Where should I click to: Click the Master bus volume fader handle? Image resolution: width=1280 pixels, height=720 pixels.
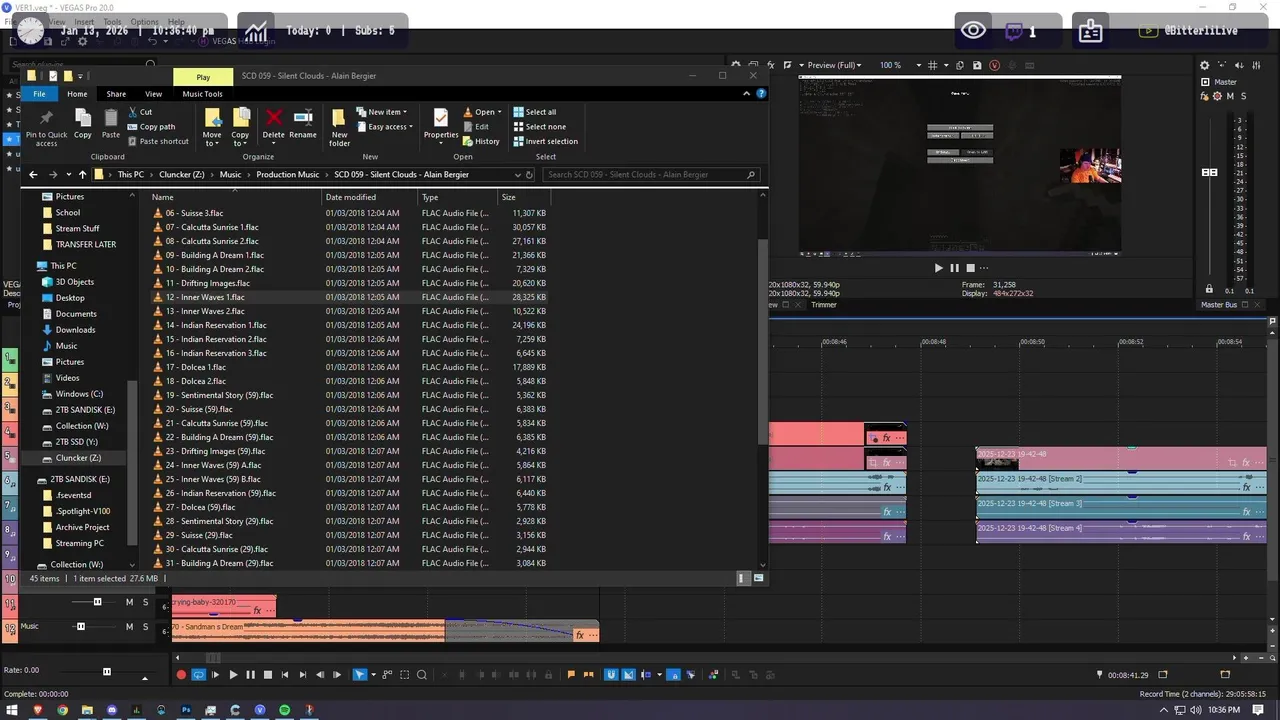[x=1209, y=172]
